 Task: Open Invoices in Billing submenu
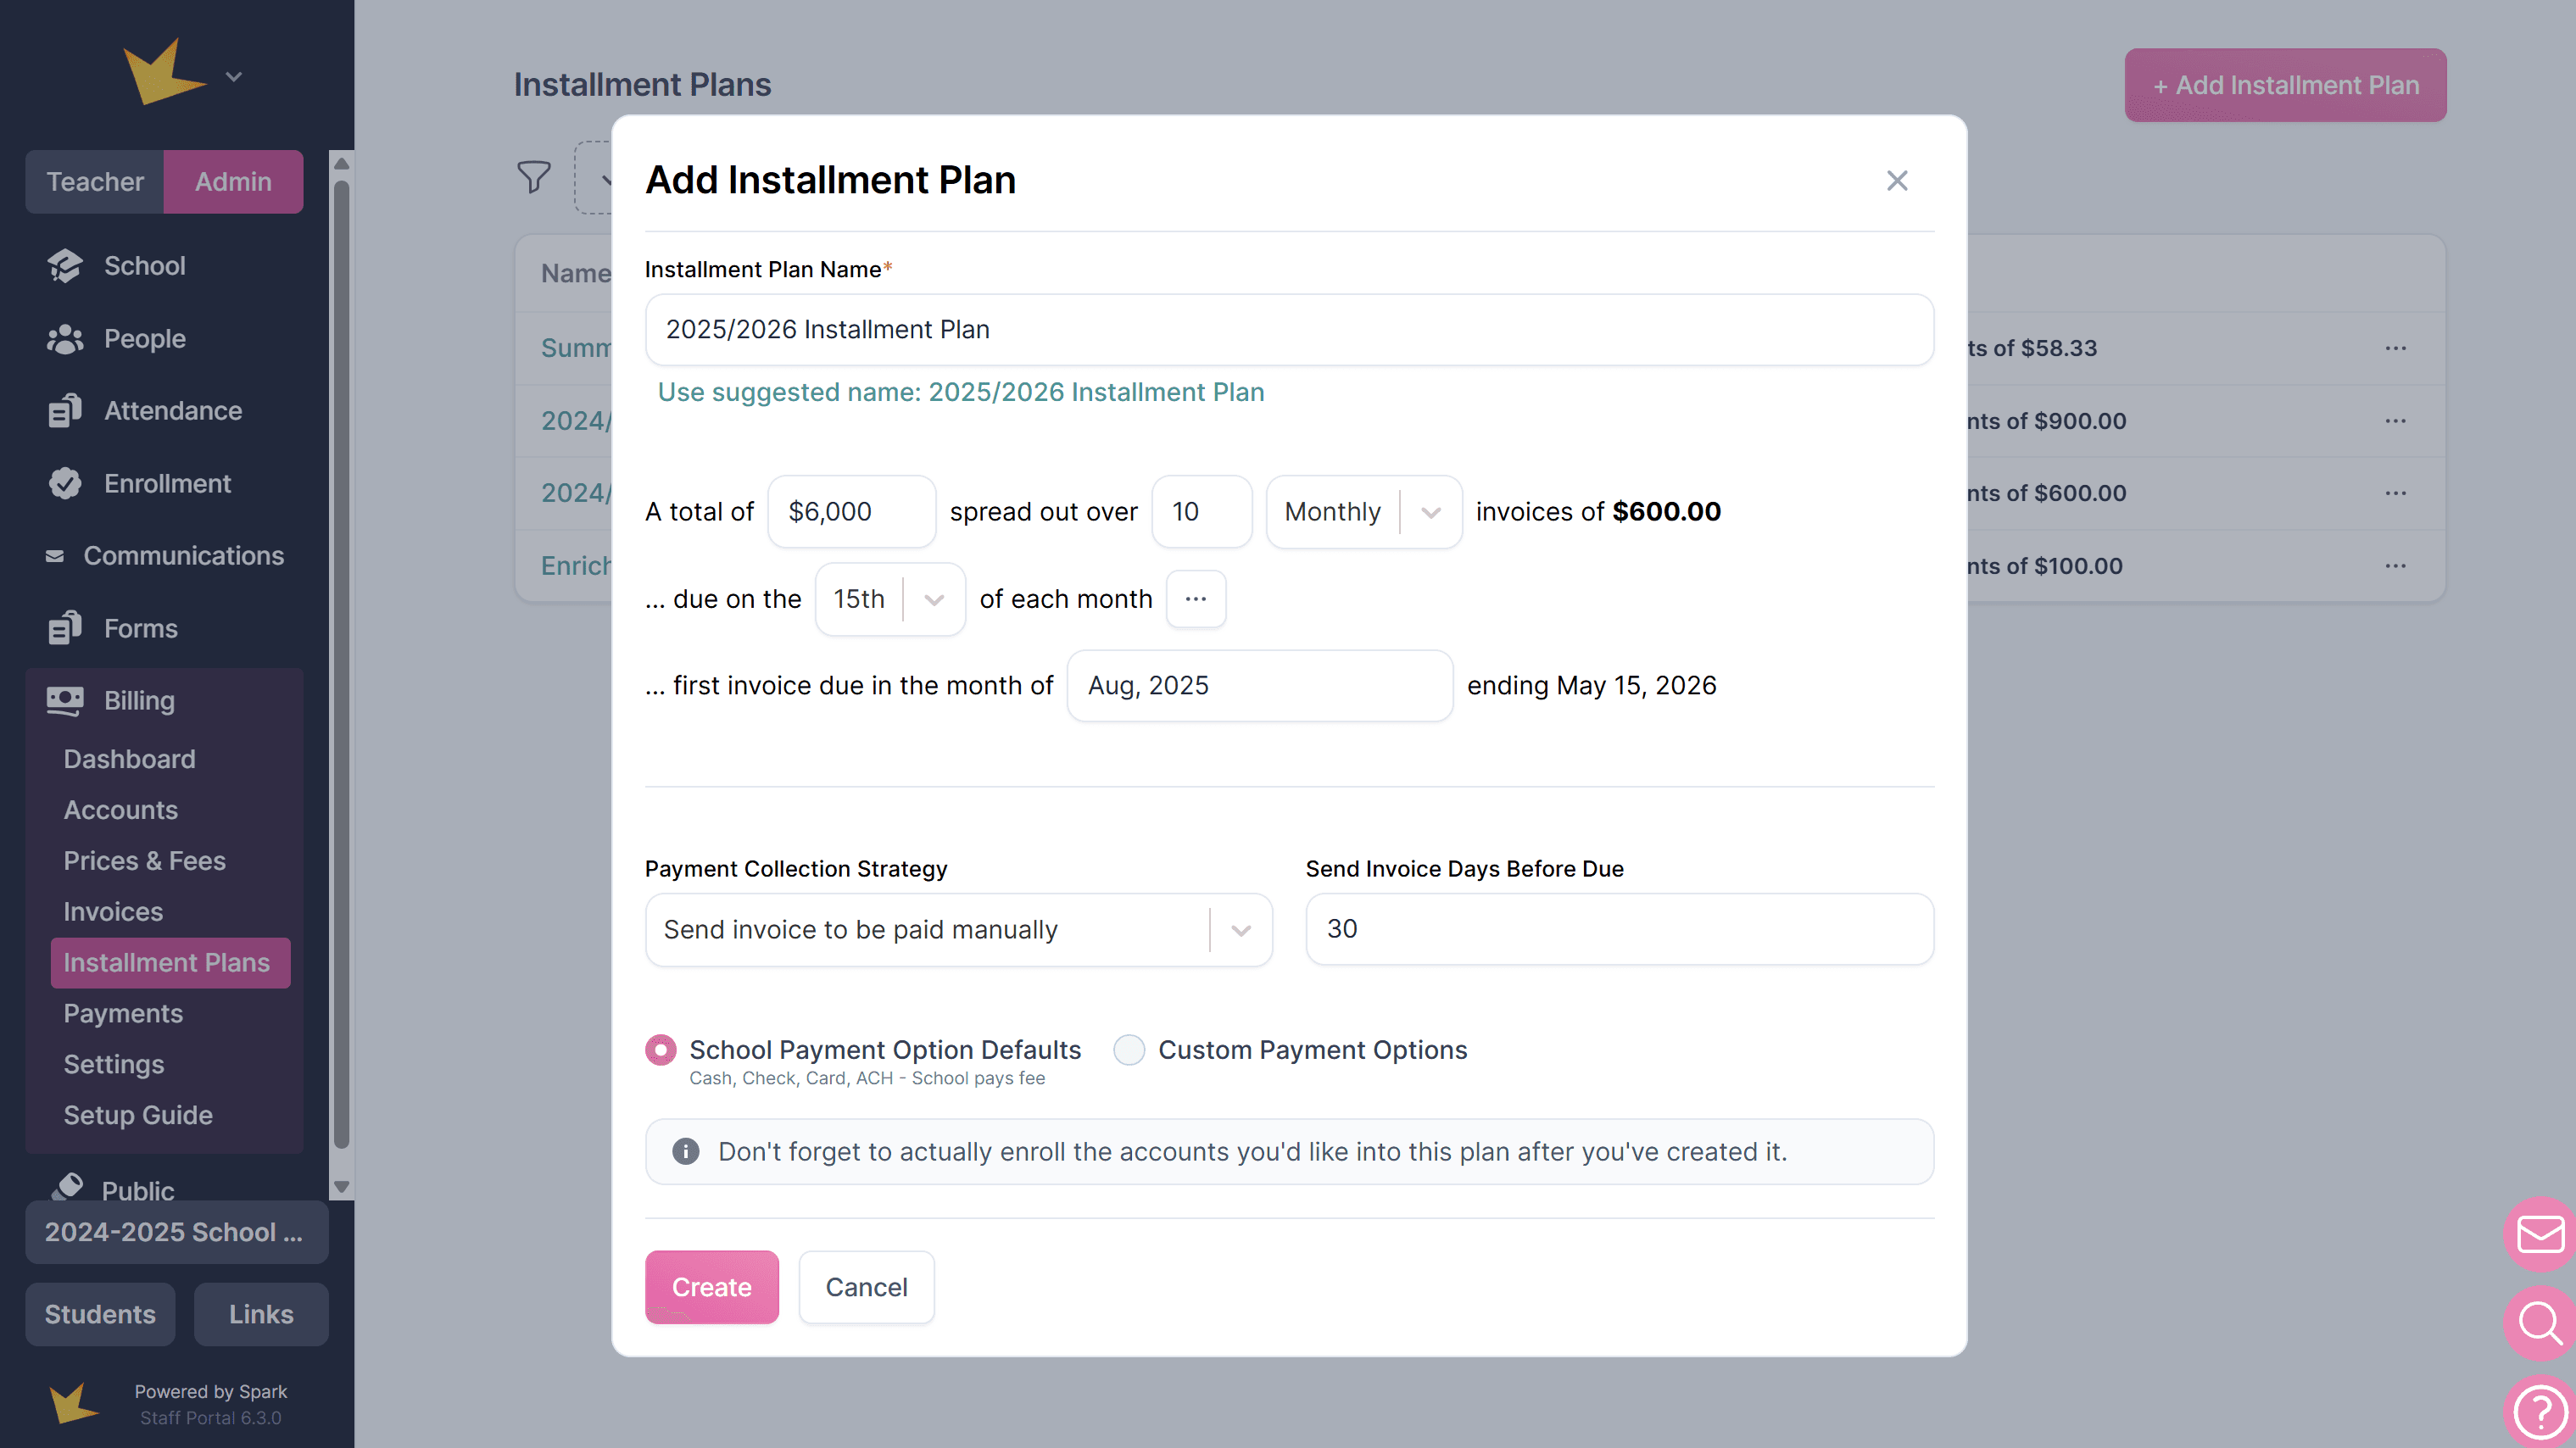tap(113, 911)
